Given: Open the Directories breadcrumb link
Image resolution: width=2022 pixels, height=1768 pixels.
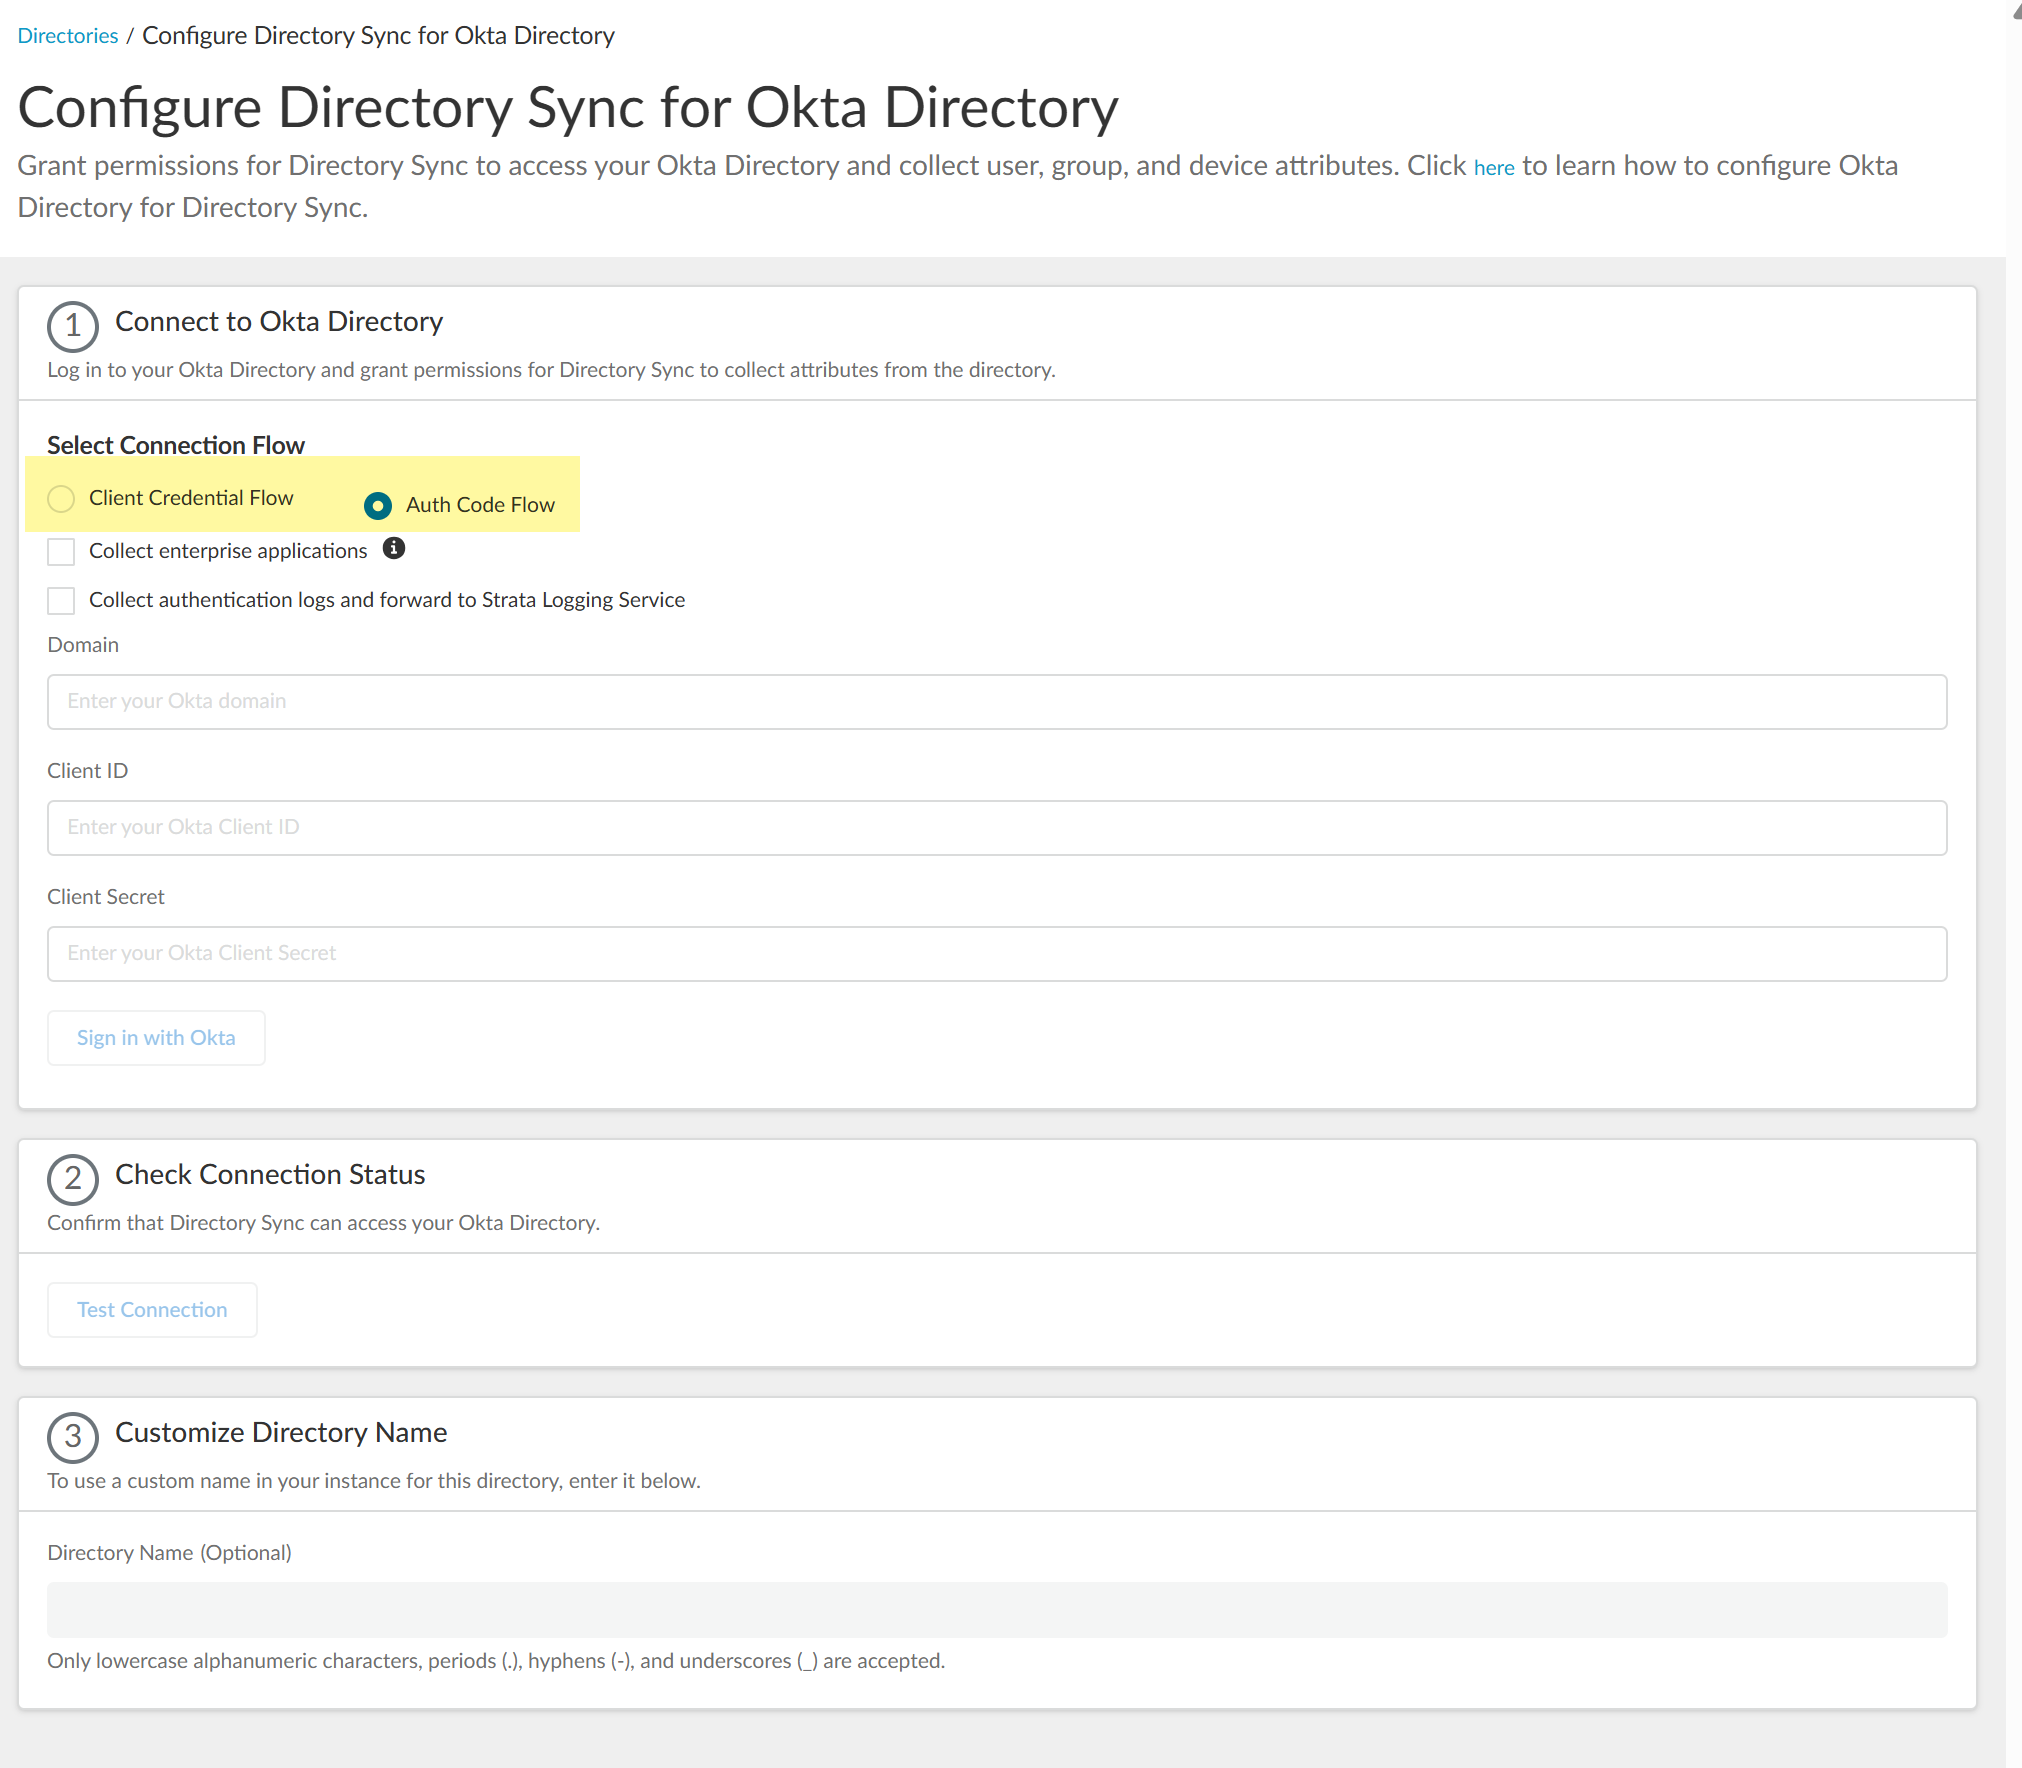Looking at the screenshot, I should click(x=68, y=36).
